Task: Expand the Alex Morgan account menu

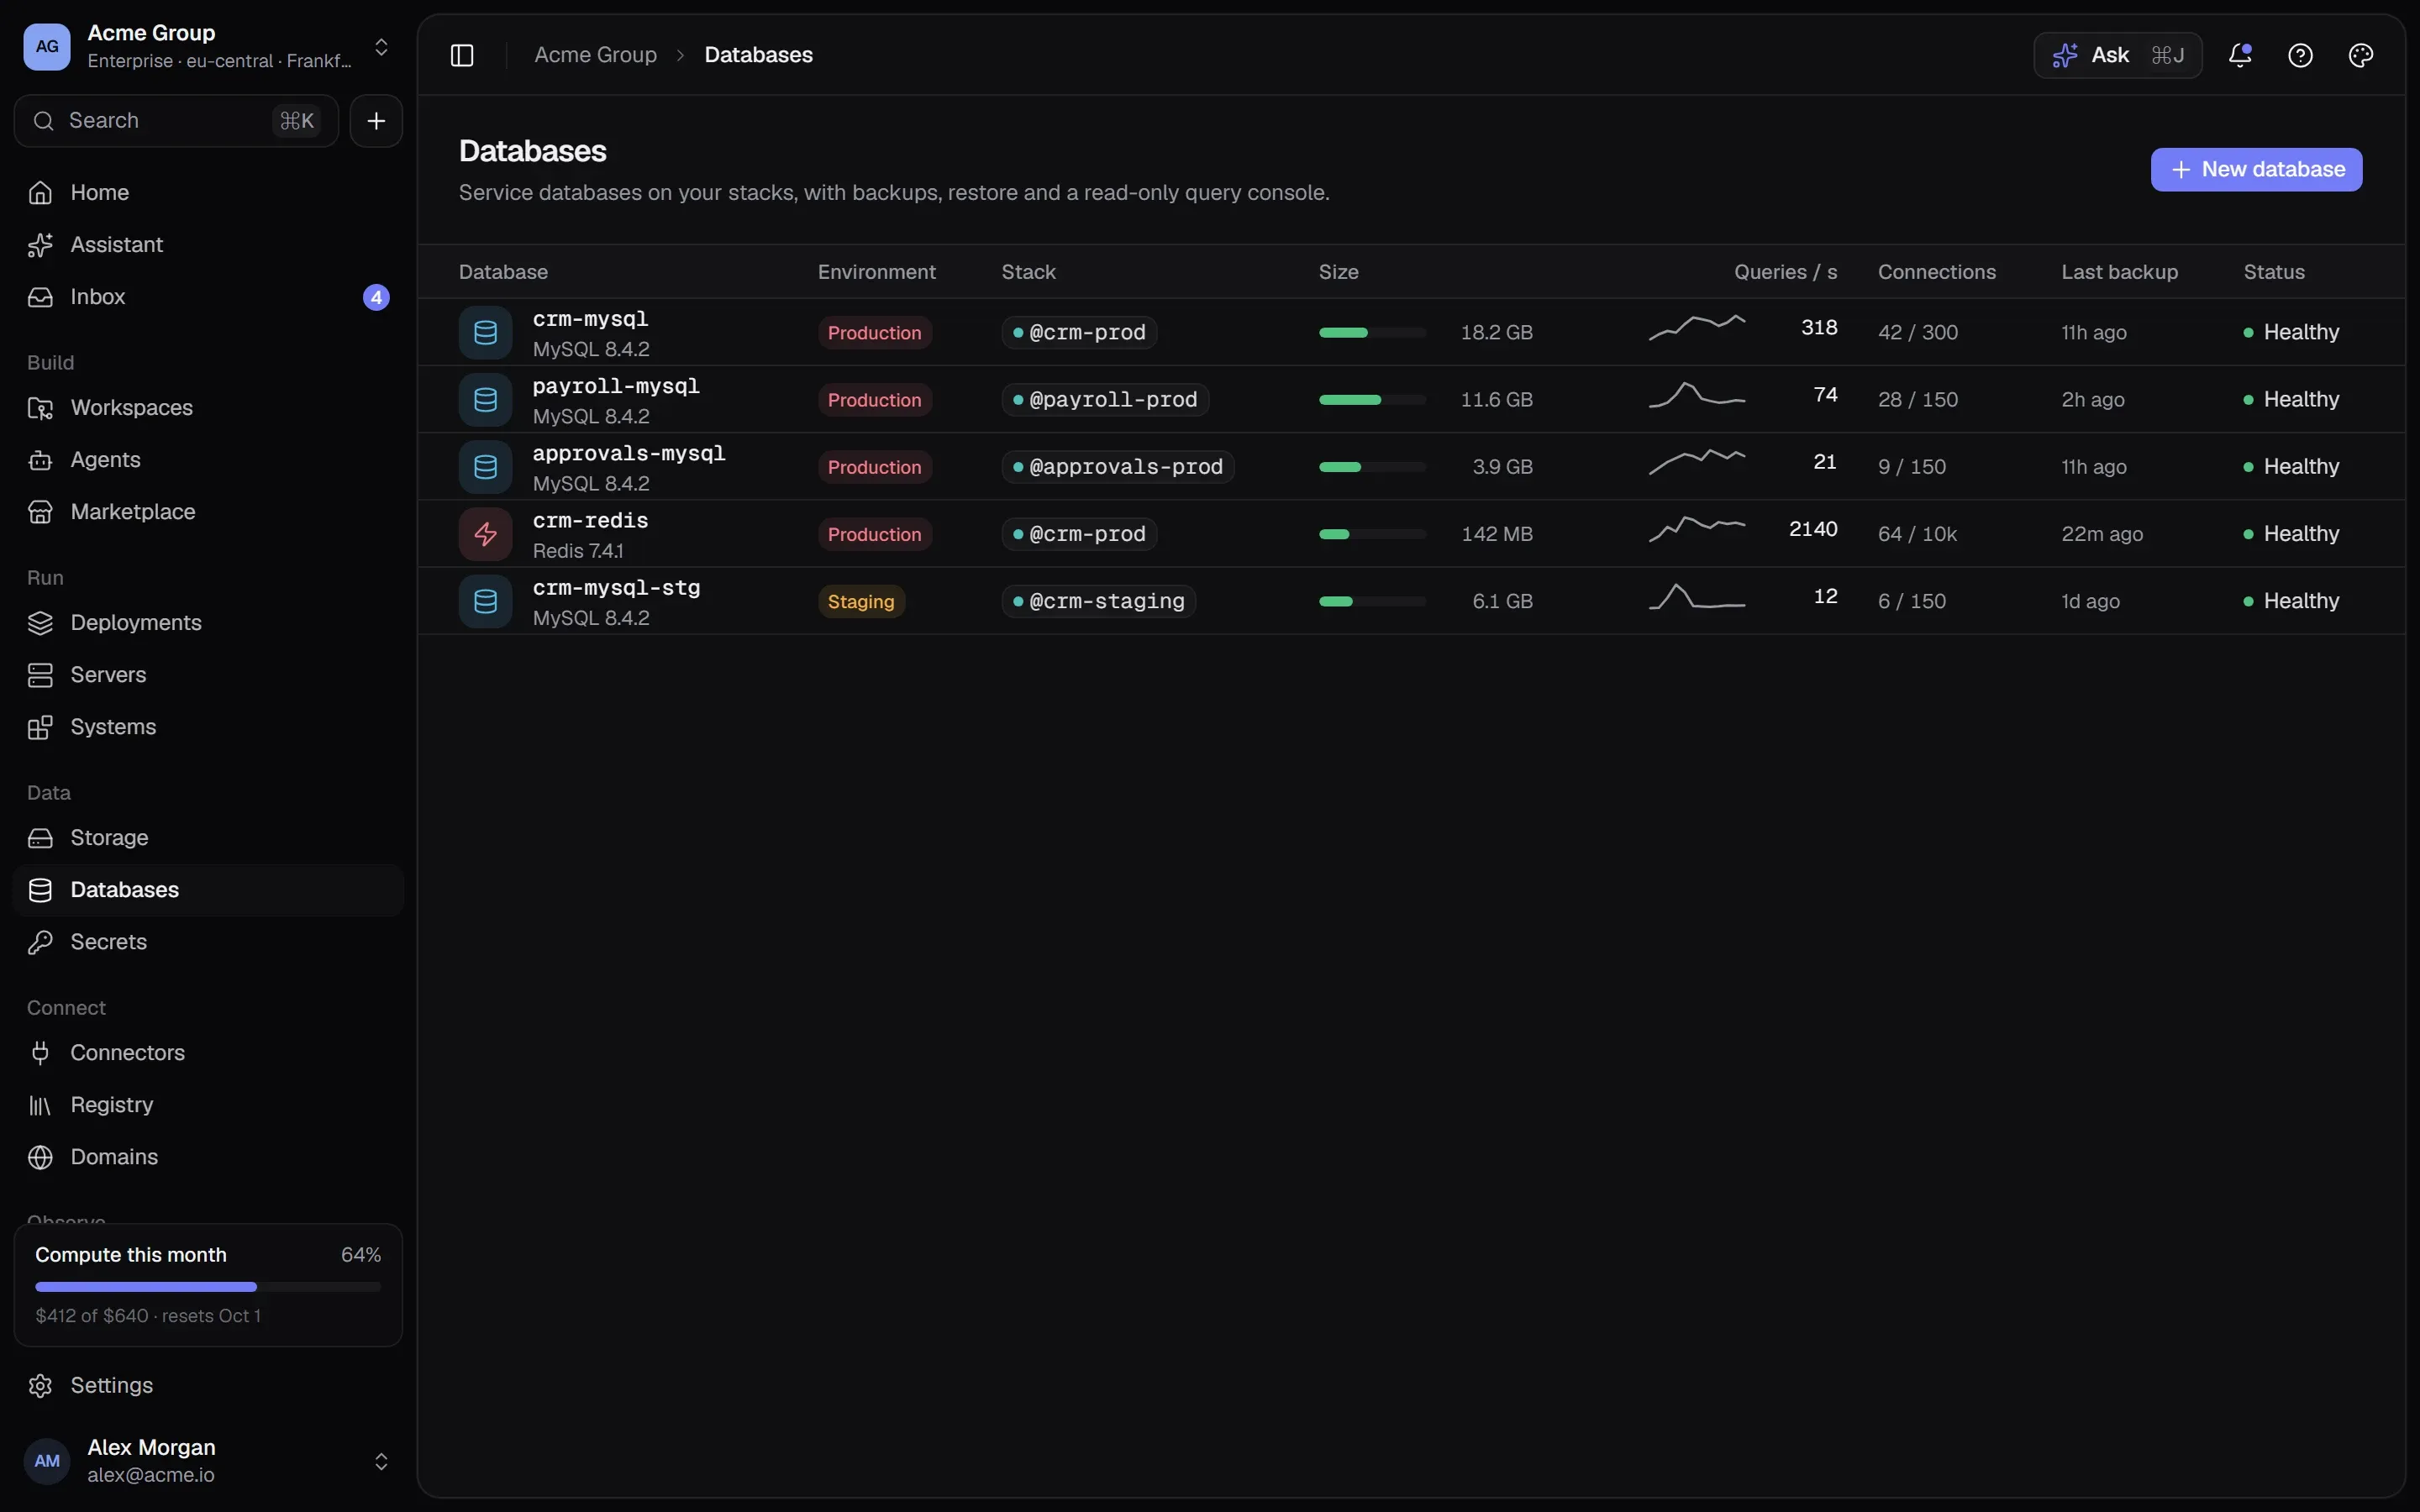Action: pos(381,1461)
